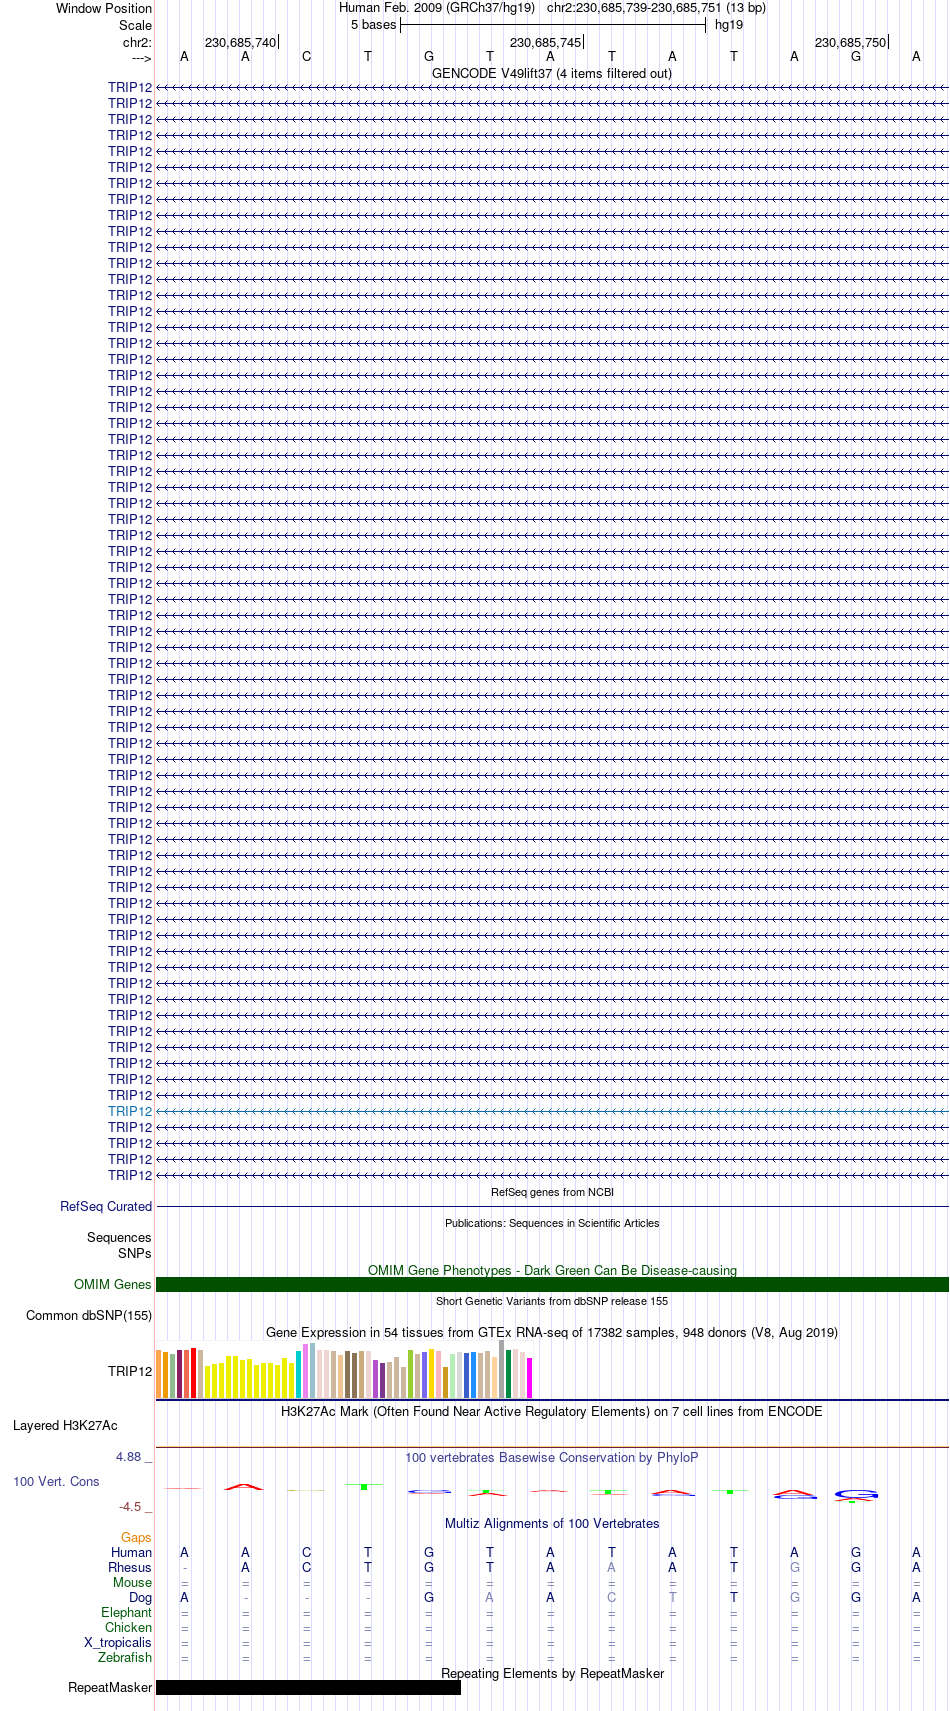Screen dimensions: 950x1711
Task: Click position marker 230,685,740
Action: coord(241,42)
